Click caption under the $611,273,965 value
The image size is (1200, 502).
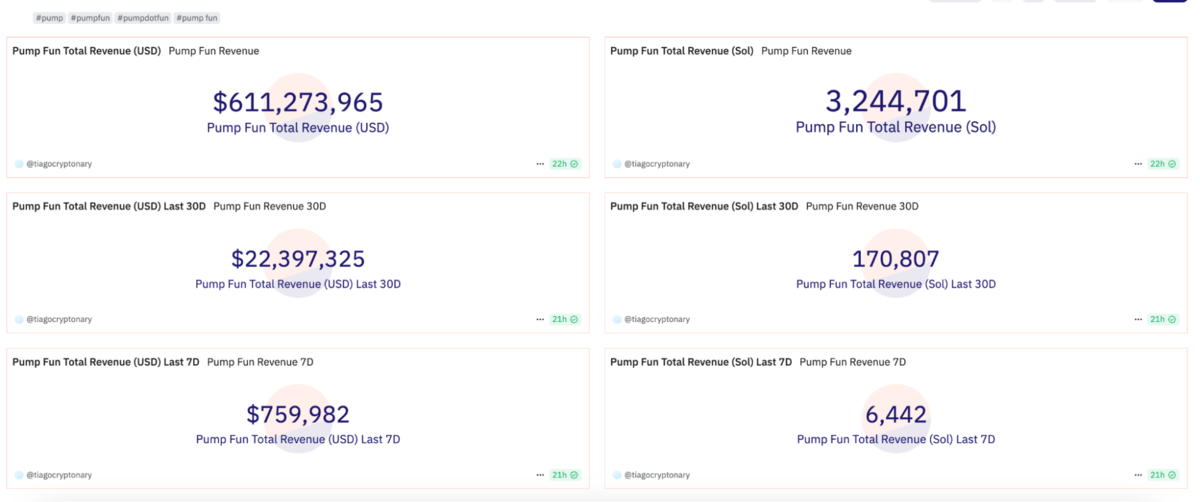tap(298, 128)
